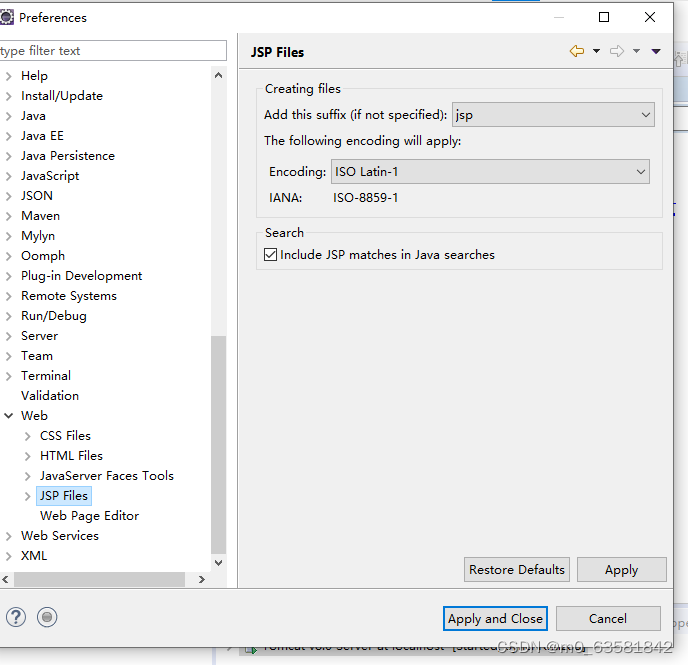Expand the Java Persistence node
The width and height of the screenshot is (688, 665).
point(8,156)
